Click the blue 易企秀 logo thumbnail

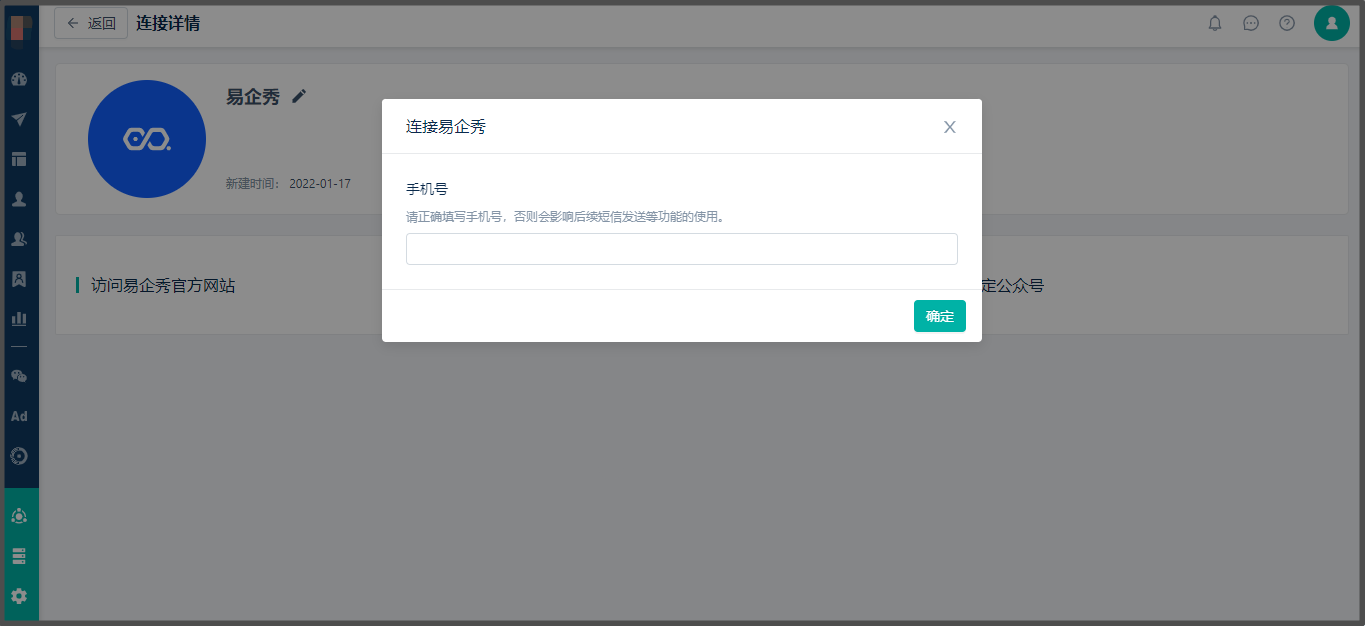pyautogui.click(x=147, y=139)
